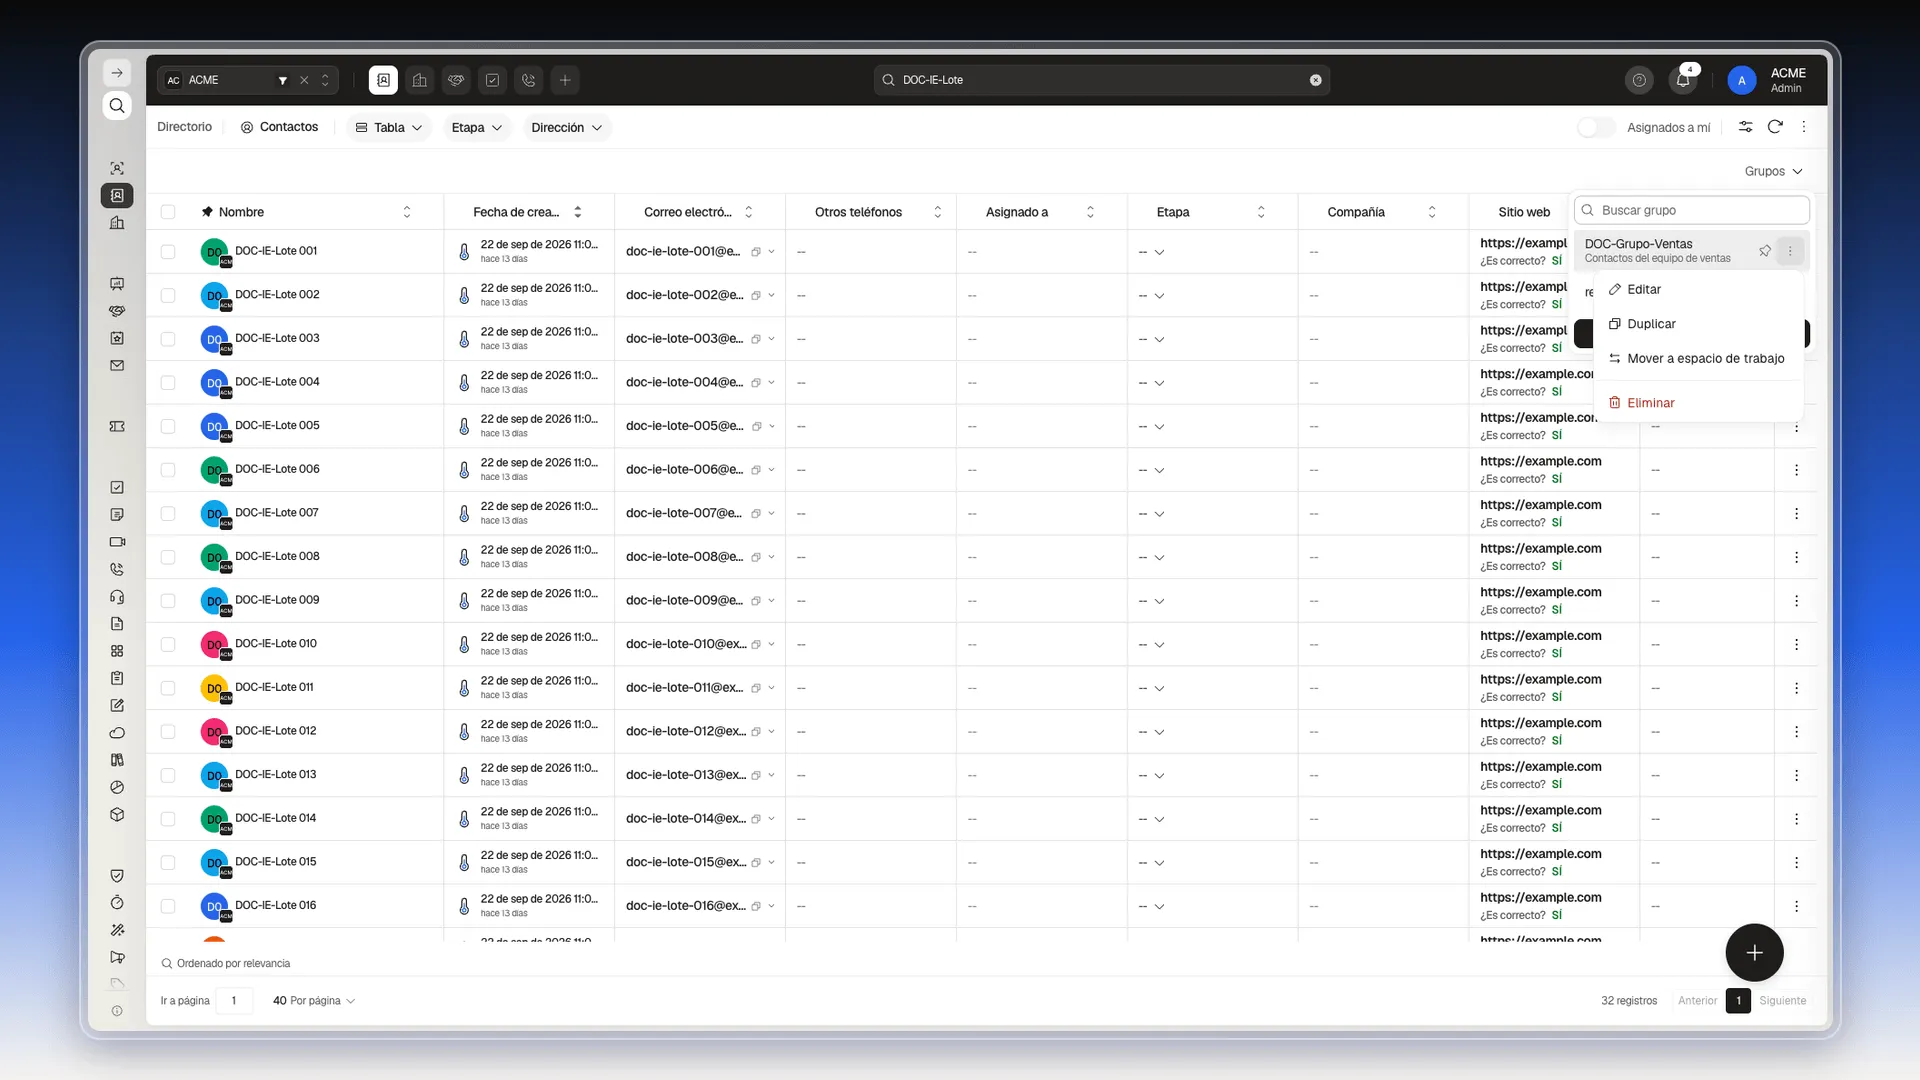Choose Mover a espacio de trabajo
The image size is (1920, 1080).
(1698, 358)
